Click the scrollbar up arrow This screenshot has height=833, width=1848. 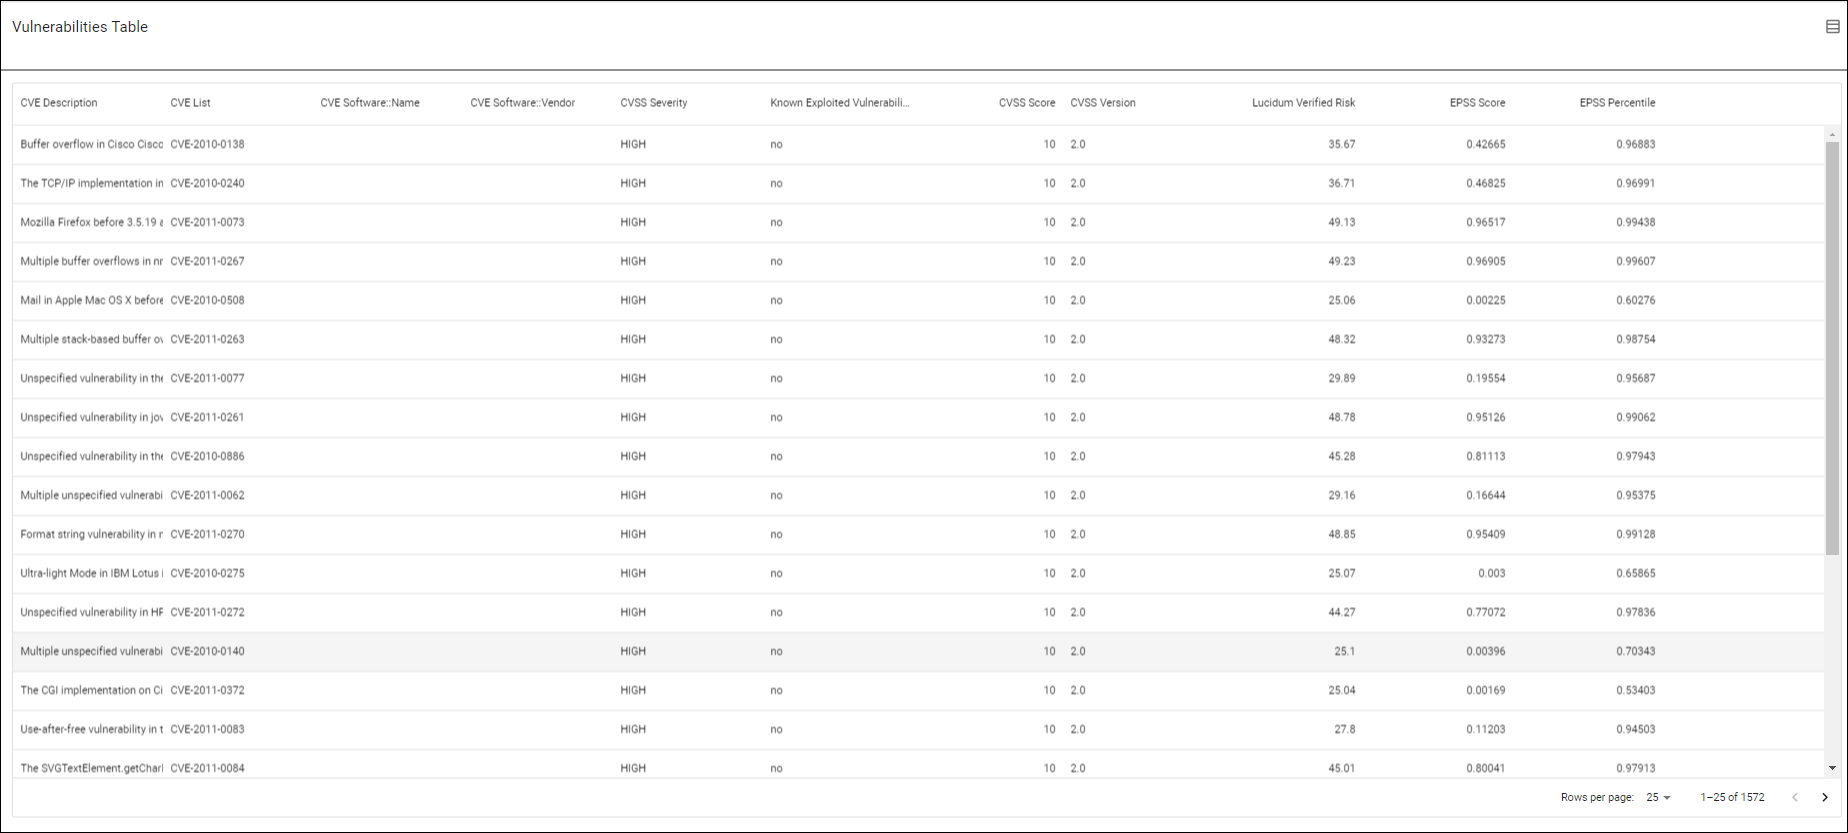coord(1832,134)
